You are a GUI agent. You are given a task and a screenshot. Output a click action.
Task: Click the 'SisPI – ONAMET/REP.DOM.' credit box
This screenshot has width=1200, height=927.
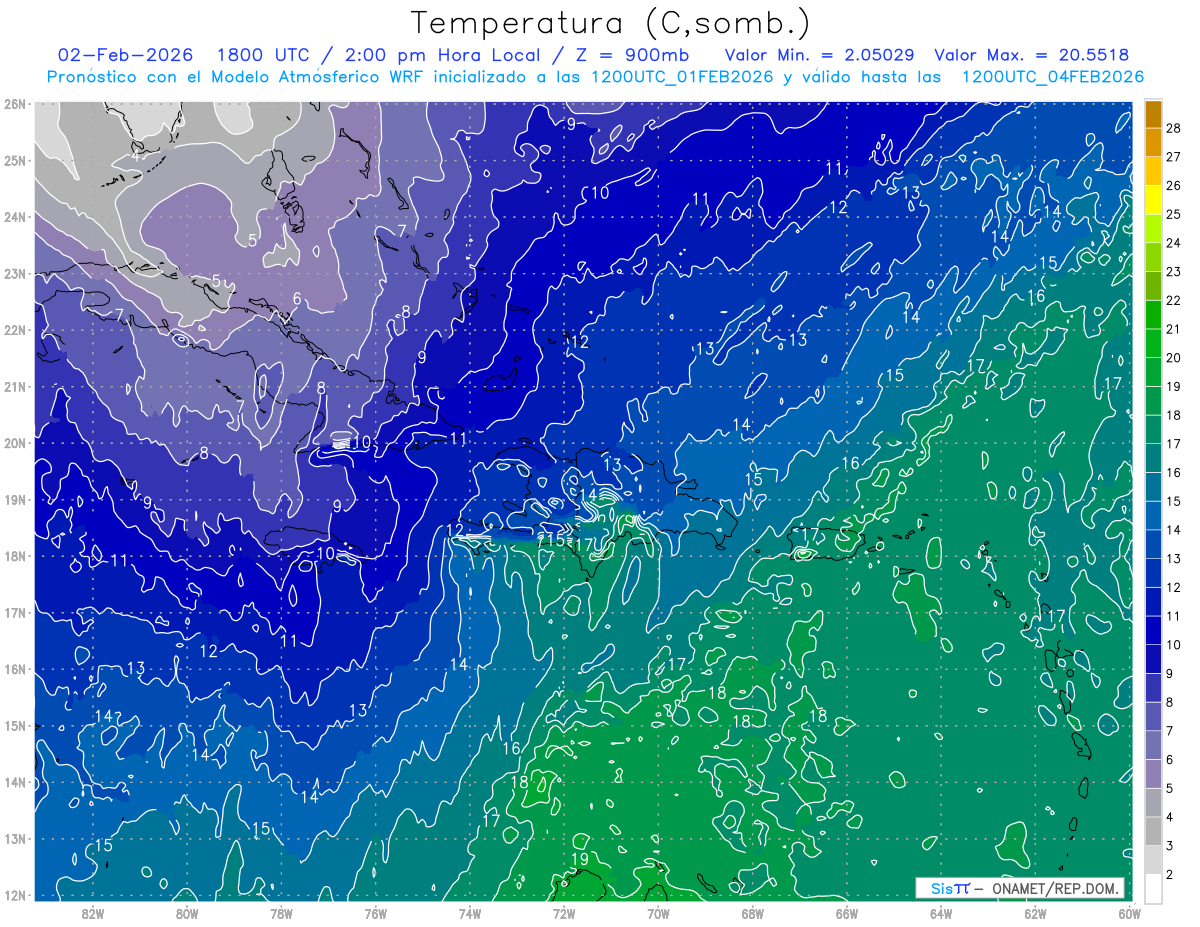click(1020, 888)
